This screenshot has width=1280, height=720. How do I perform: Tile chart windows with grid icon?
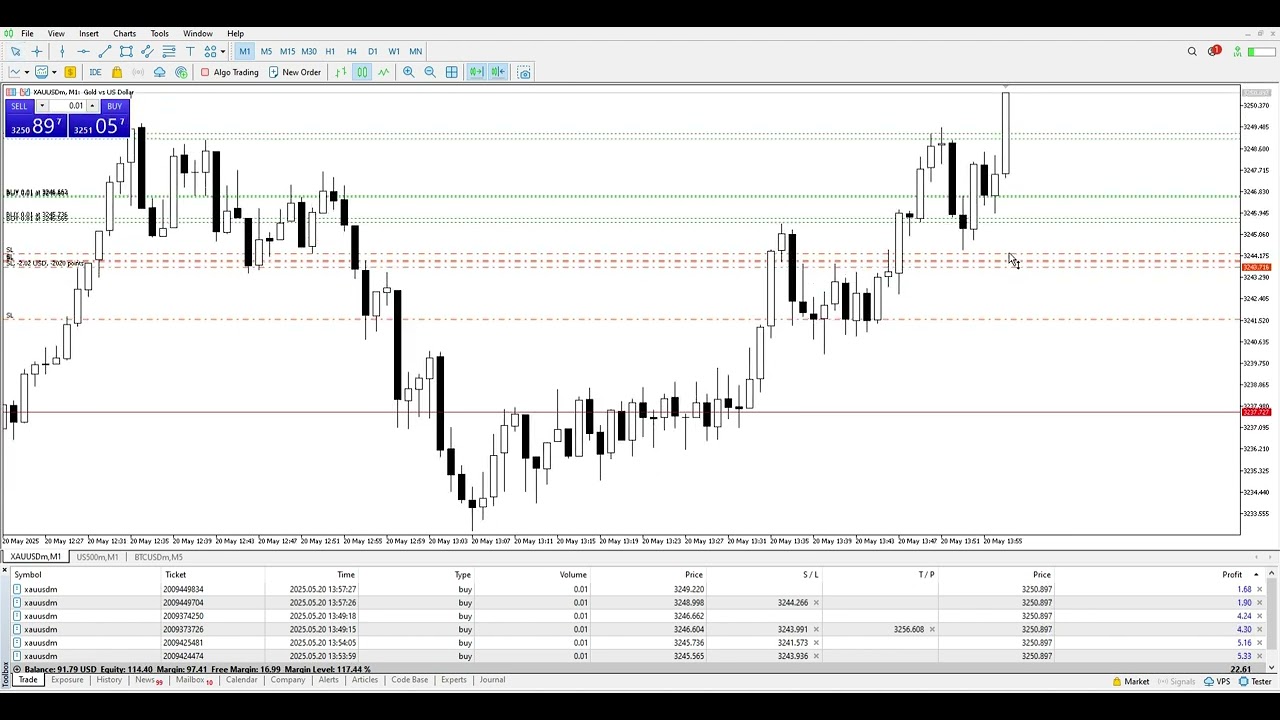(x=452, y=72)
